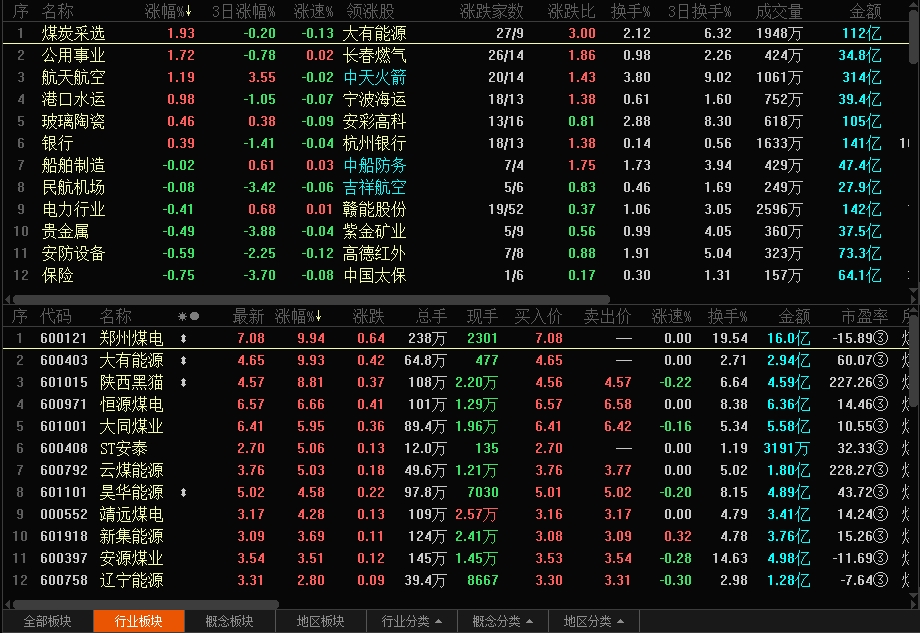
Task: Switch to the 全部板块 tab
Action: point(47,621)
